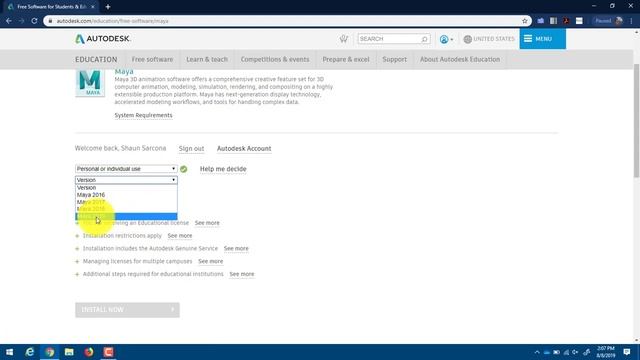Go back with the browser back arrow
The image size is (640, 360).
coord(9,21)
